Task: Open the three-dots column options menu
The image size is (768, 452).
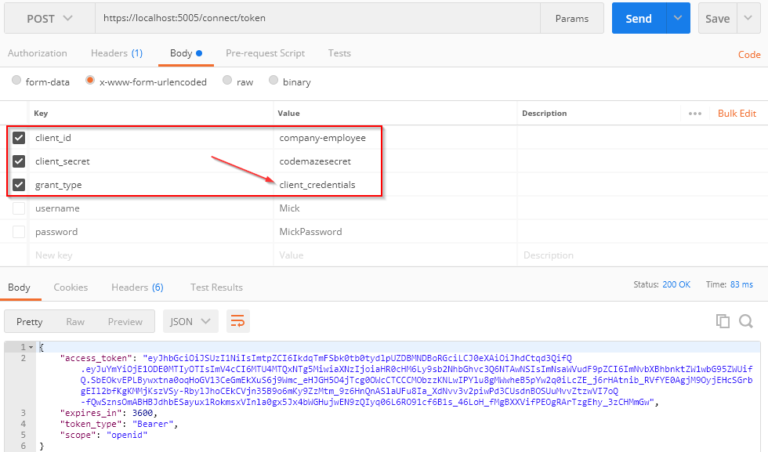Action: pyautogui.click(x=695, y=113)
